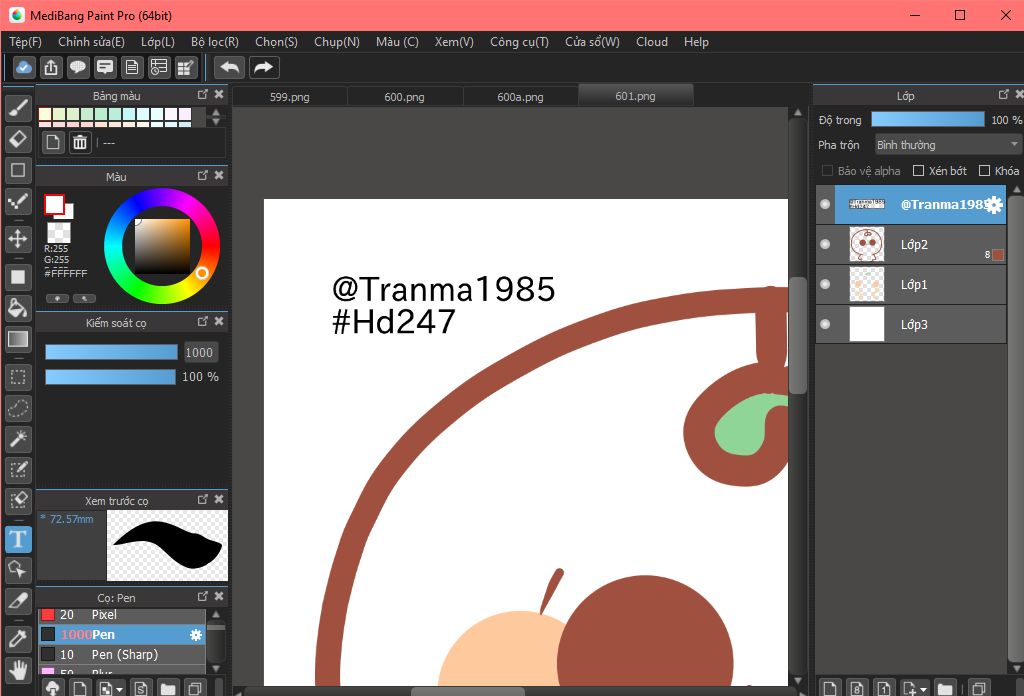This screenshot has height=696, width=1024.
Task: Click the cloud save icon in toolbar
Action: click(x=24, y=67)
